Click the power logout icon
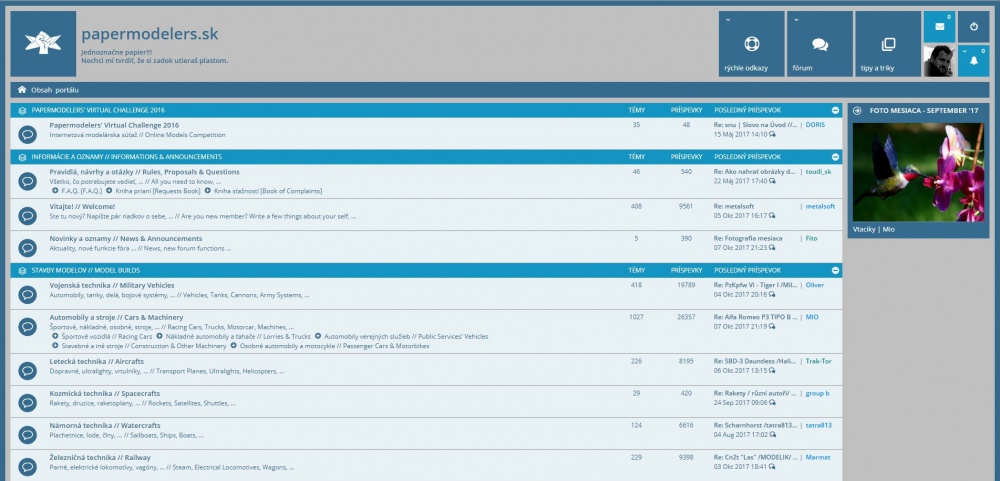This screenshot has width=1000, height=481. click(974, 27)
